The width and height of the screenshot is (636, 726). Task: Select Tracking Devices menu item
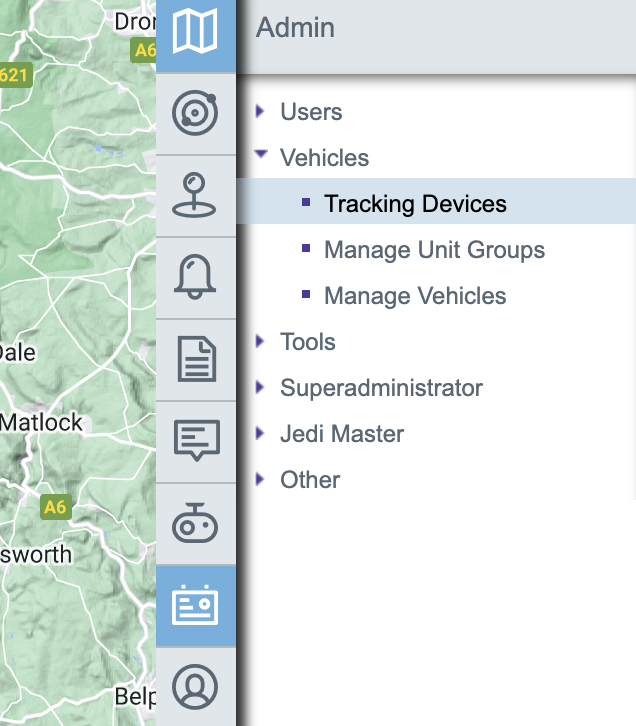pos(415,204)
